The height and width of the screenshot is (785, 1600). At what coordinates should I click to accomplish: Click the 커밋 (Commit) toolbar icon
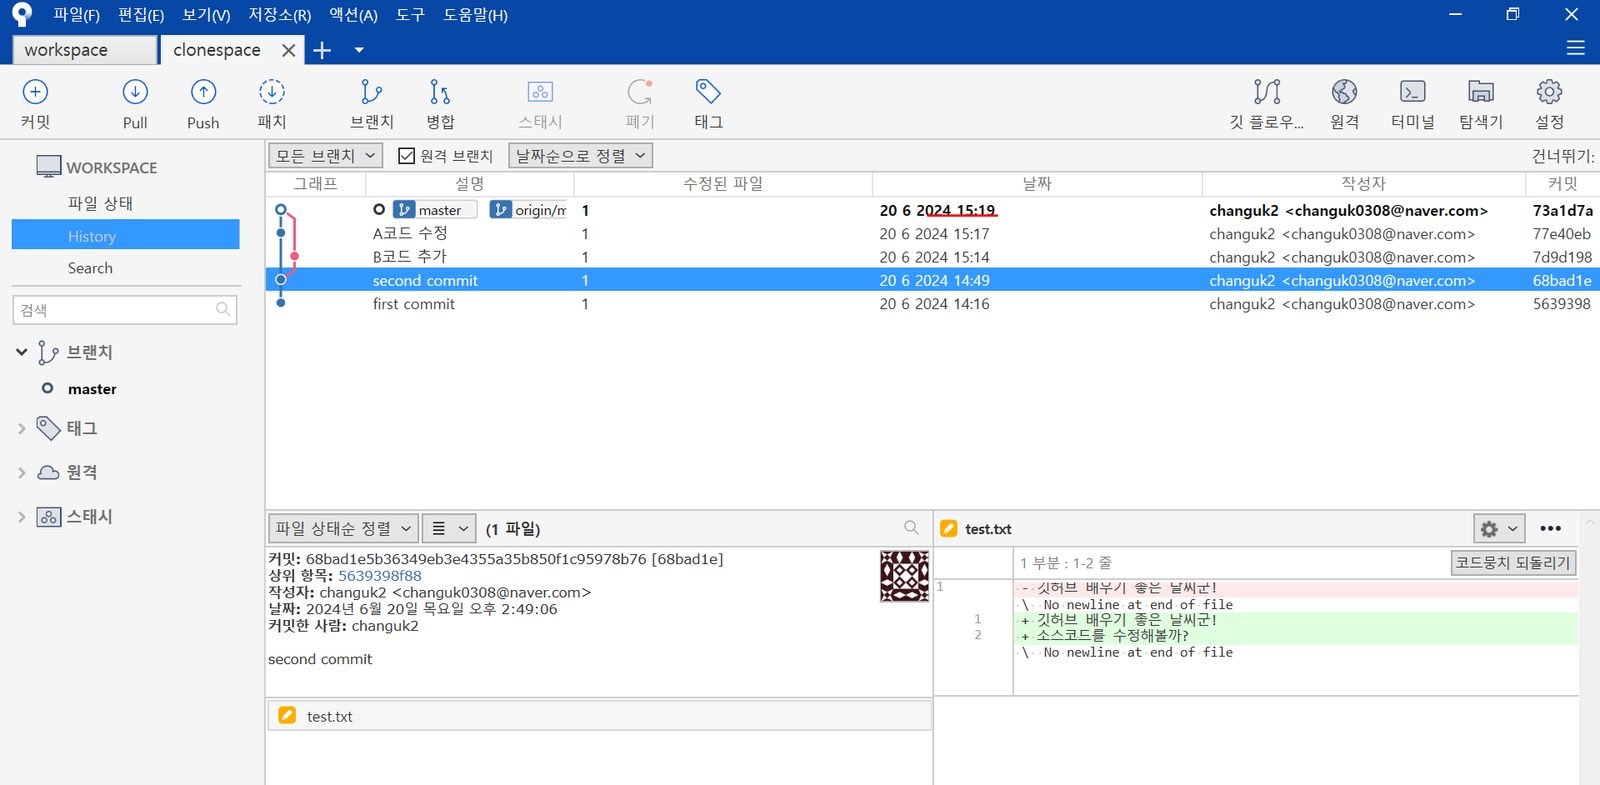35,92
